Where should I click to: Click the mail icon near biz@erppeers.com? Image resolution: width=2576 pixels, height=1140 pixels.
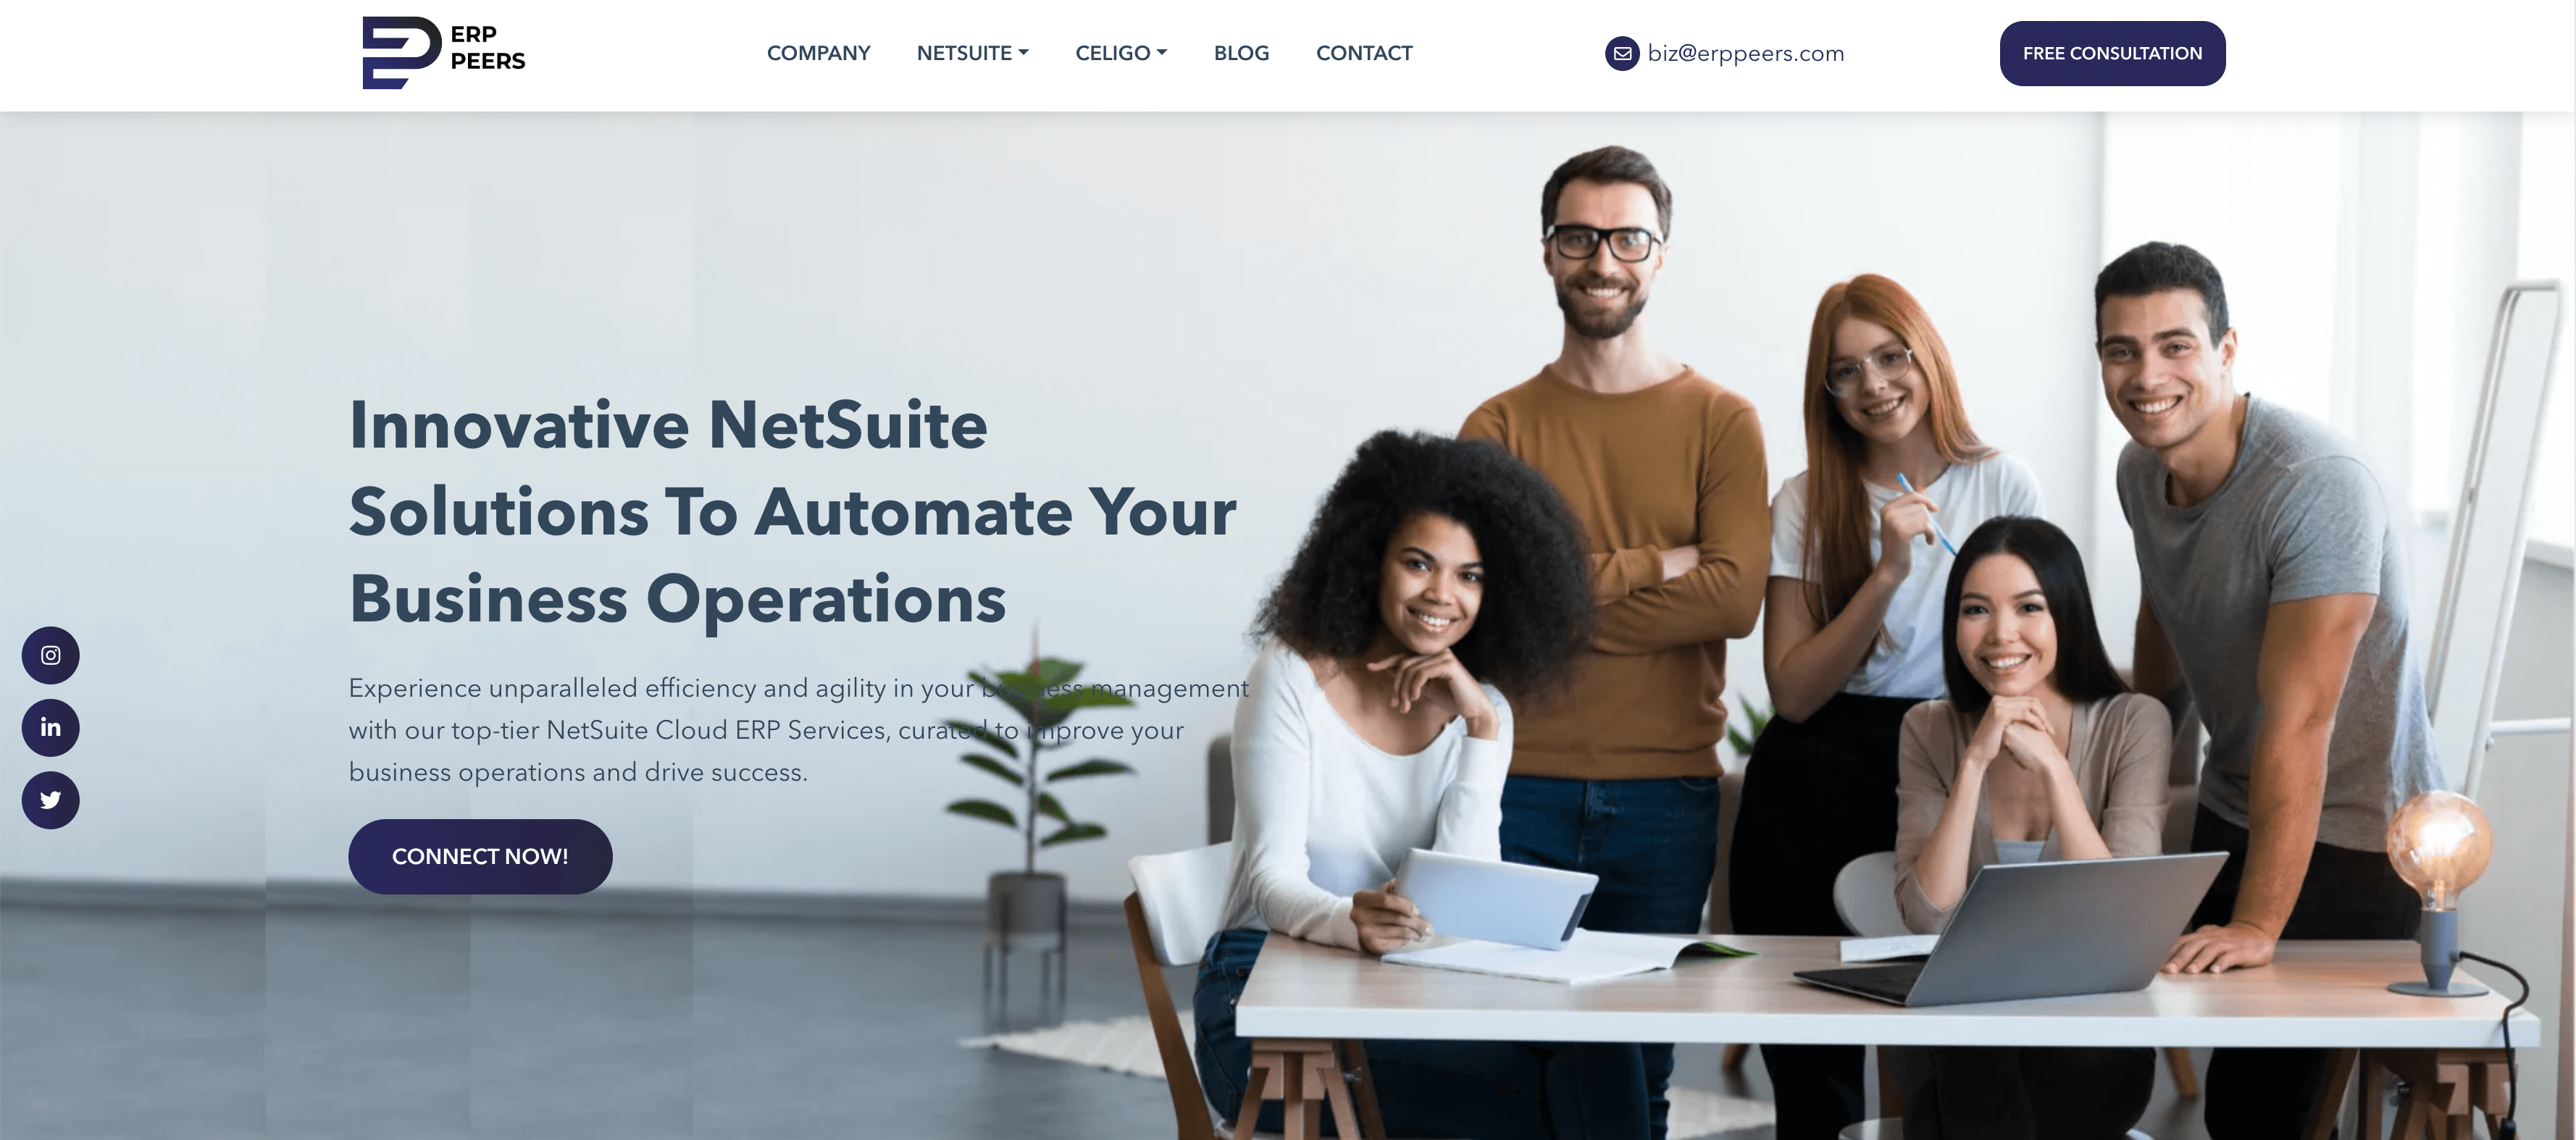tap(1620, 53)
